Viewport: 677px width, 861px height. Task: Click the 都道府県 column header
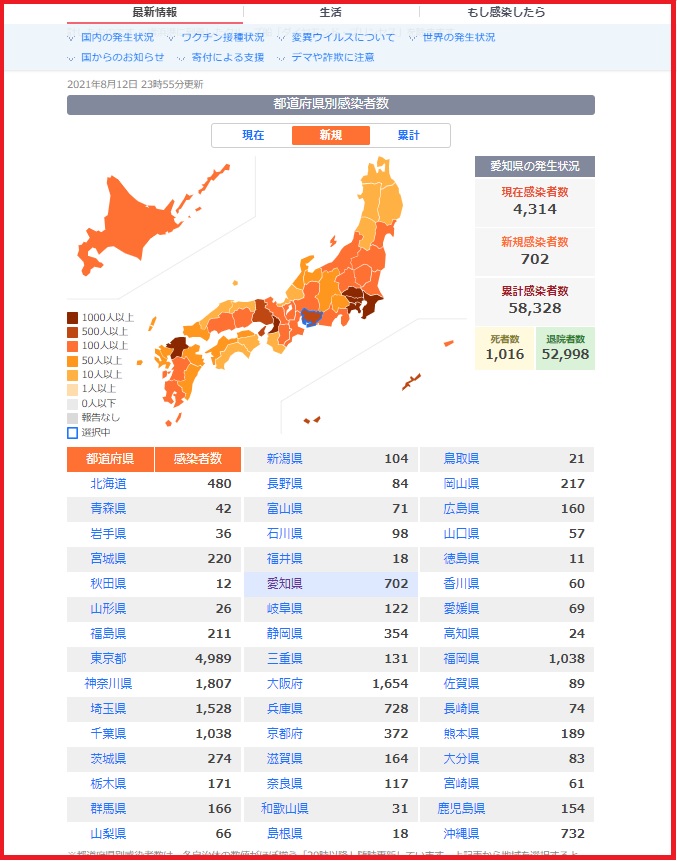pyautogui.click(x=110, y=459)
